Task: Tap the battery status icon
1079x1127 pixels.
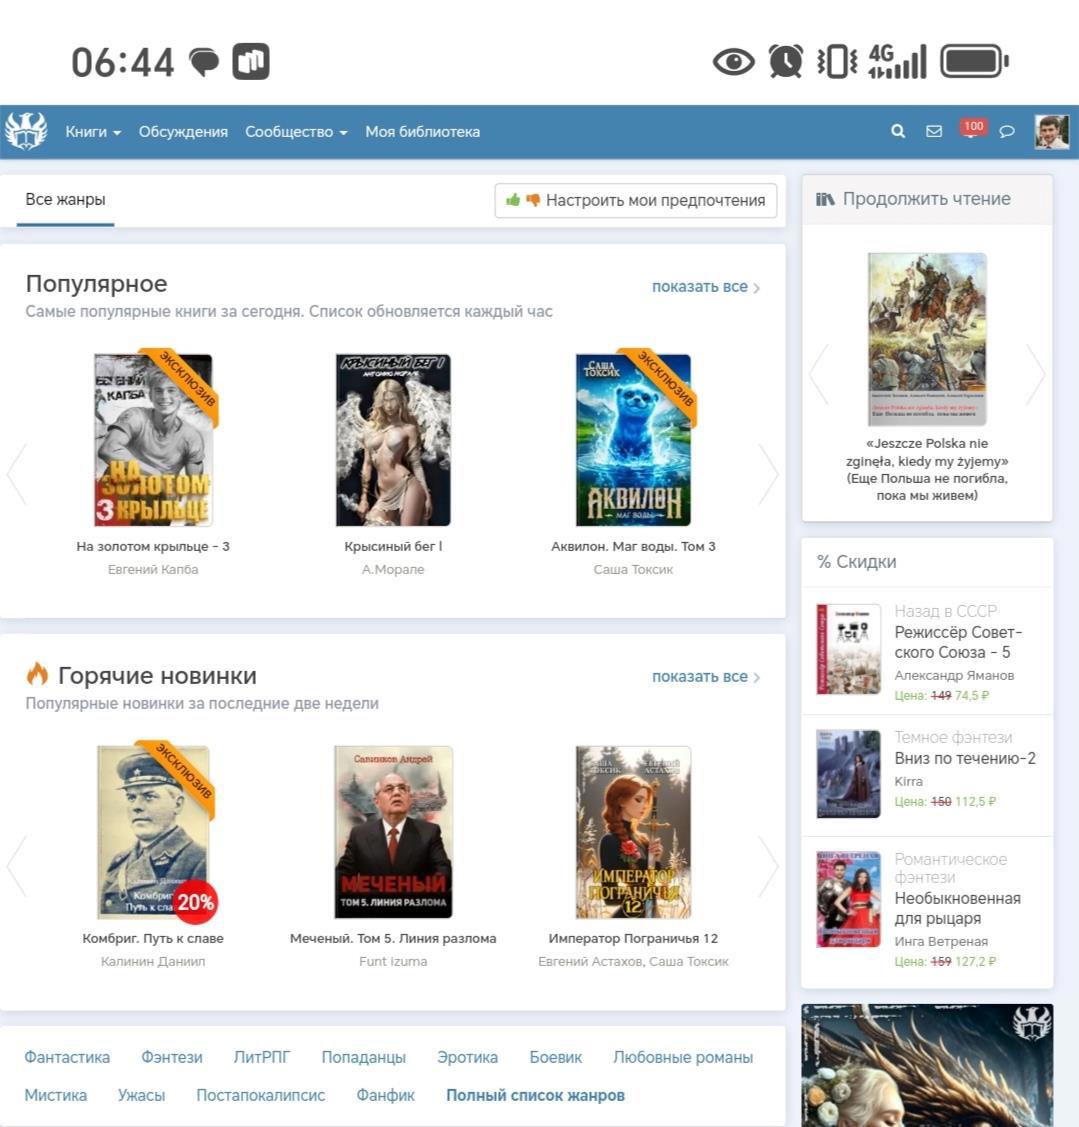Action: [974, 61]
